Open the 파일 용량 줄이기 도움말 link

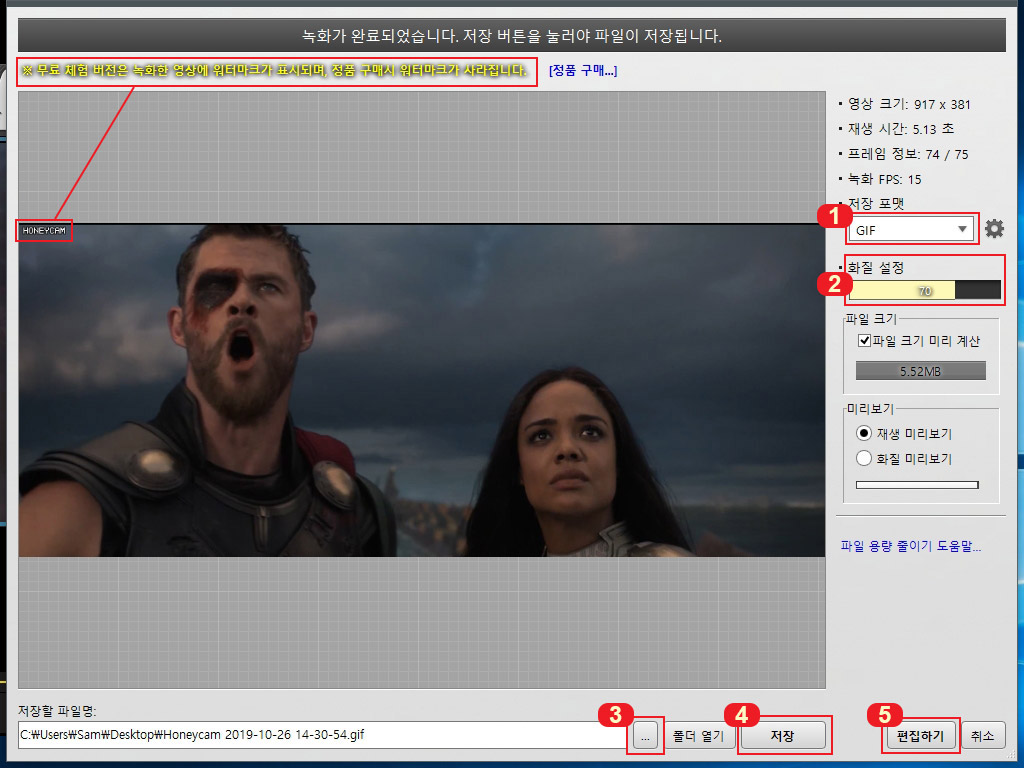pos(910,546)
